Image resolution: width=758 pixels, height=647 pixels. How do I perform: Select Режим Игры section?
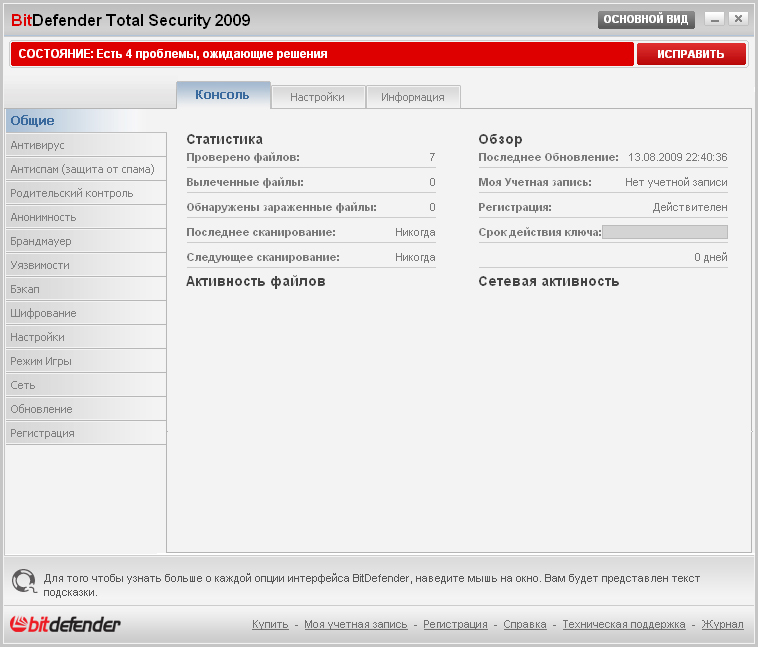click(x=86, y=361)
